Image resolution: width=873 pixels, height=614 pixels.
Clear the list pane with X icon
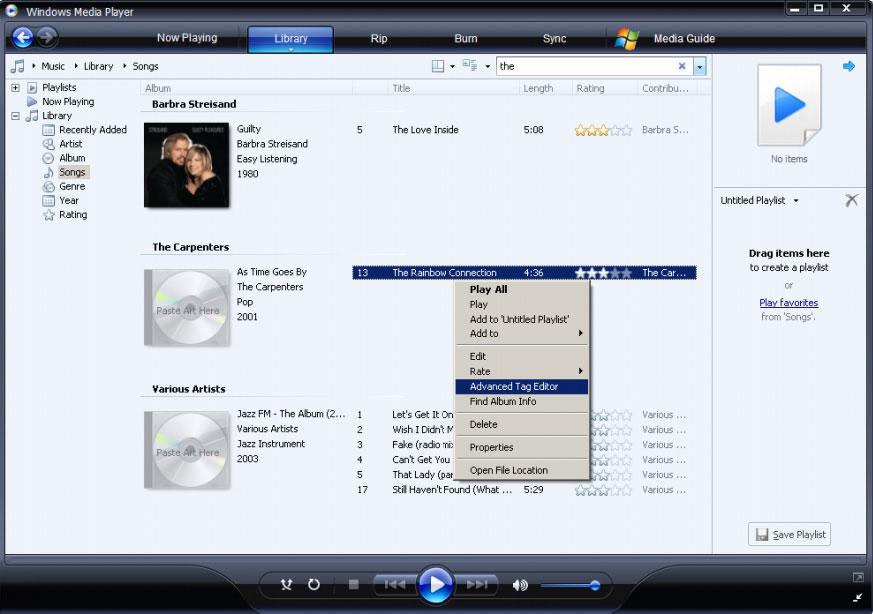851,200
